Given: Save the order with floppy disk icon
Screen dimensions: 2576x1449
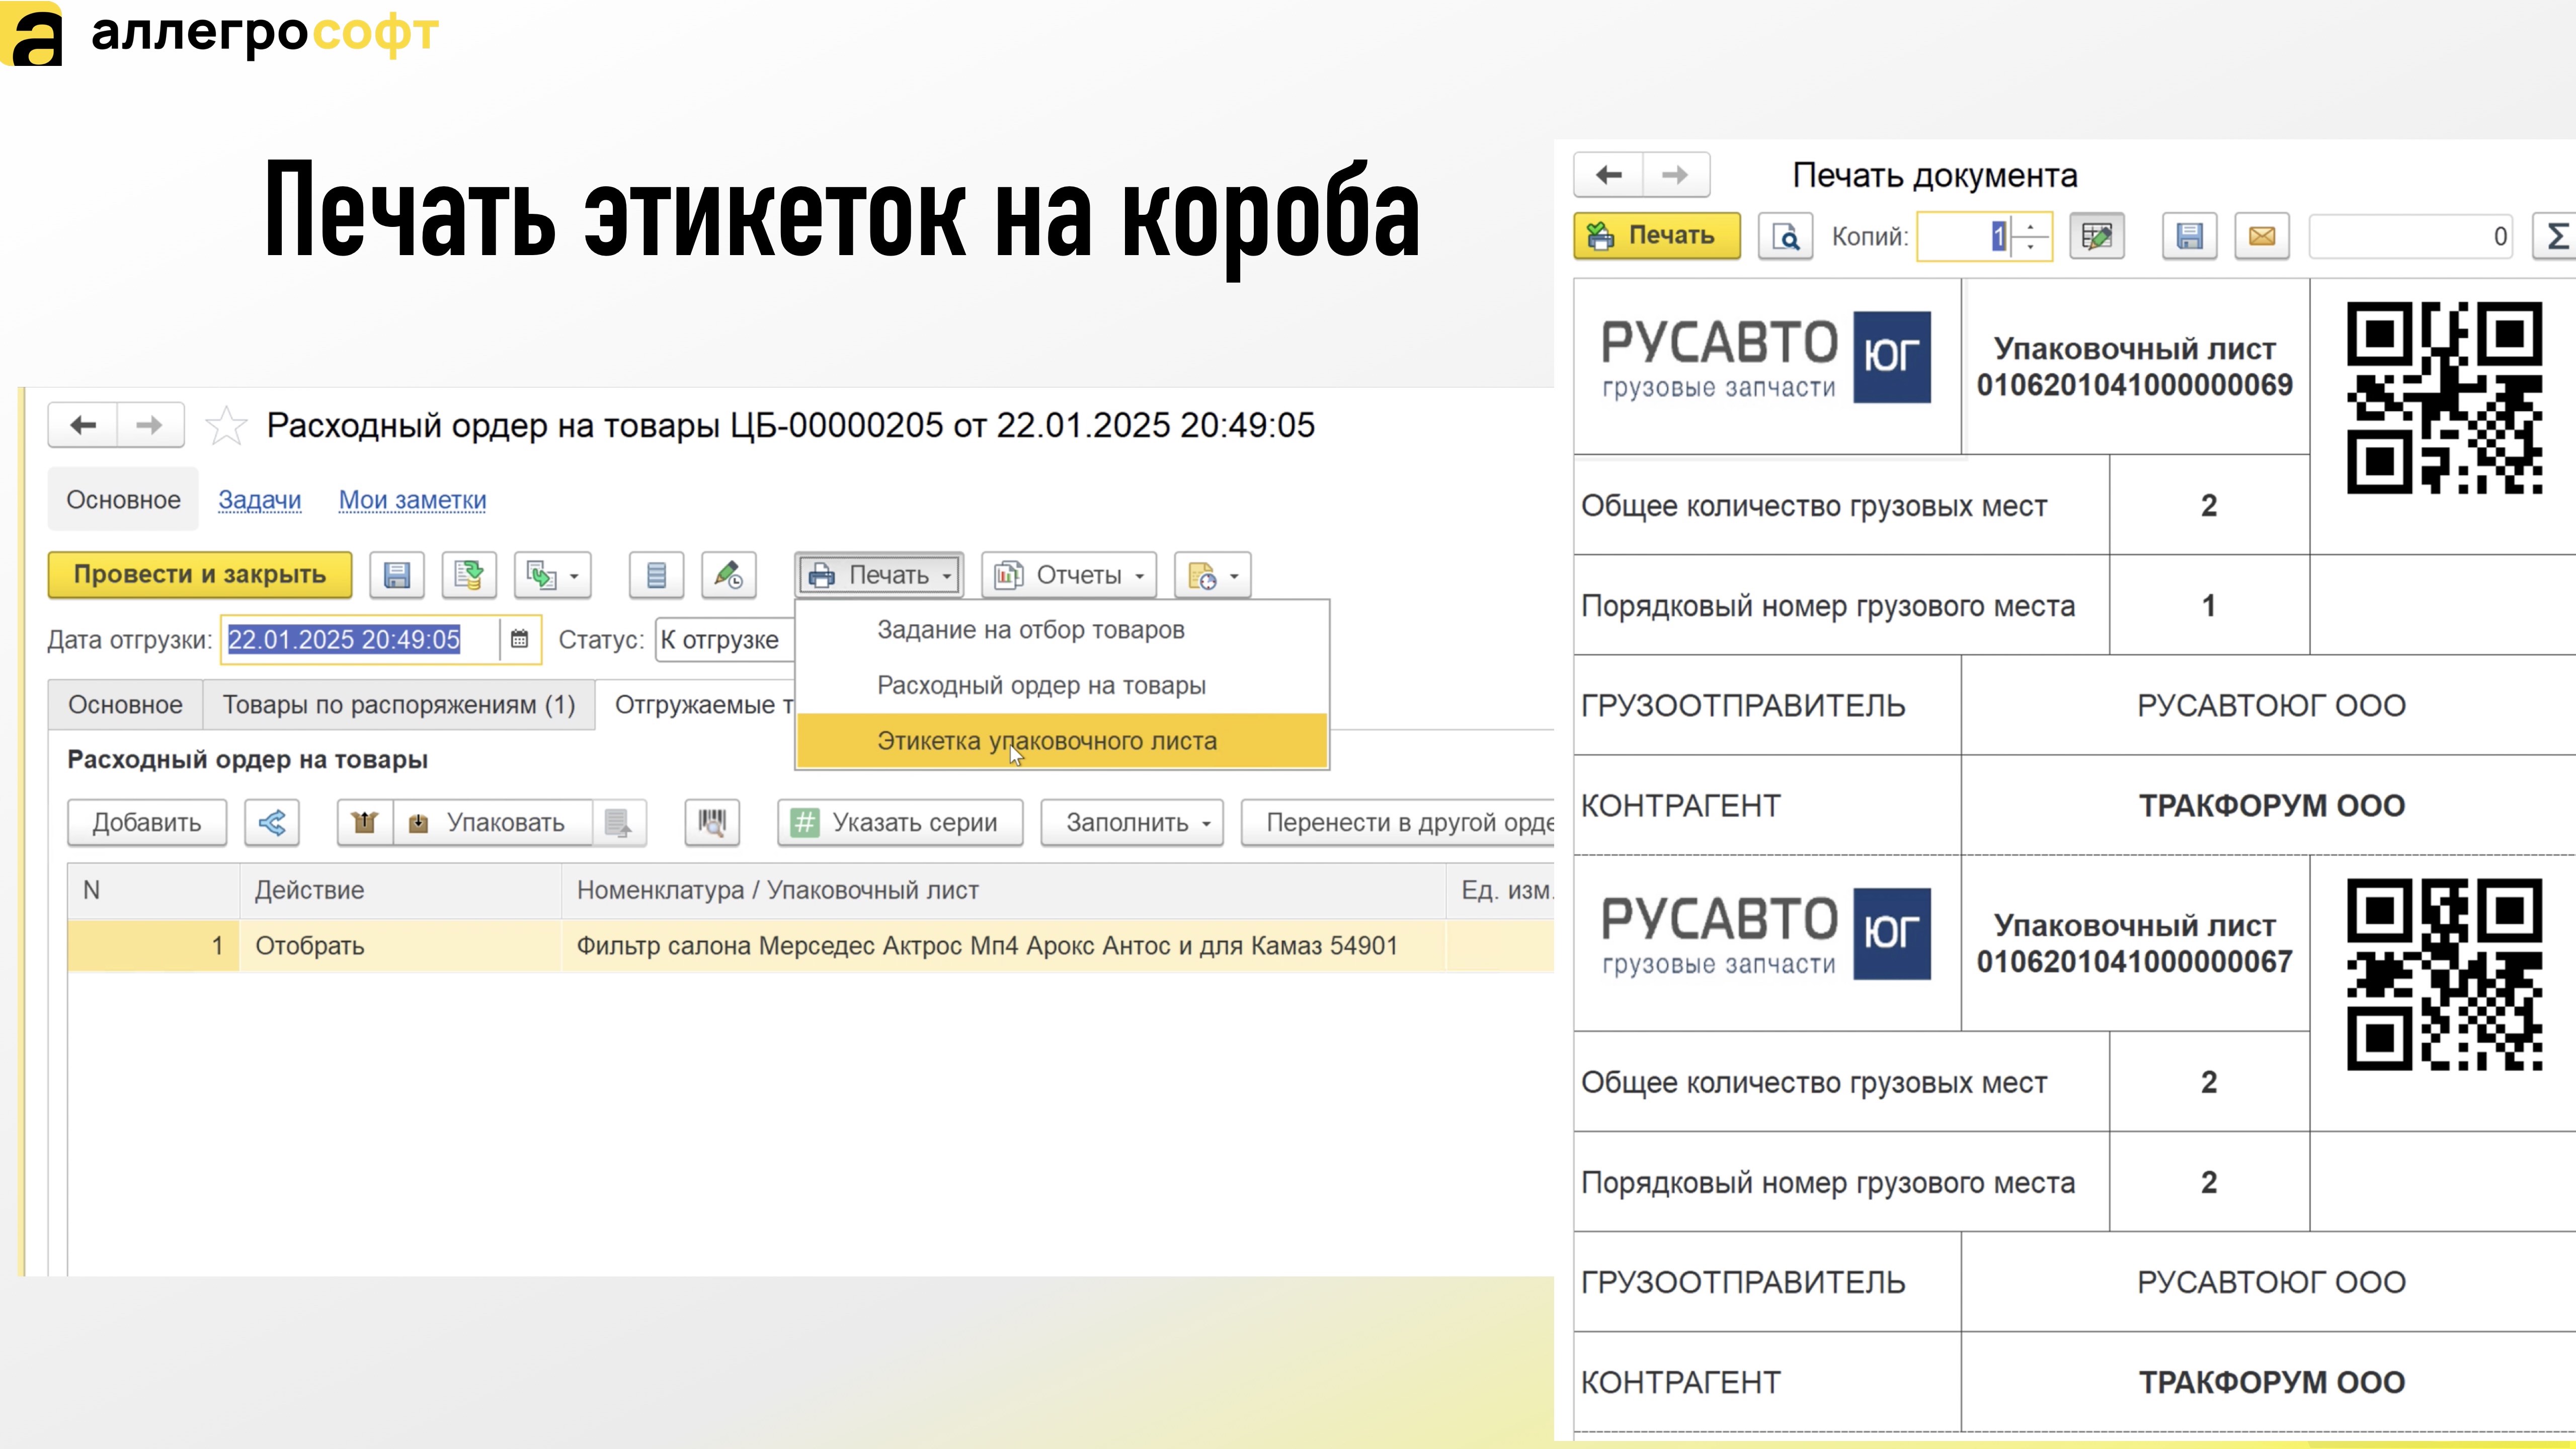Looking at the screenshot, I should (397, 575).
